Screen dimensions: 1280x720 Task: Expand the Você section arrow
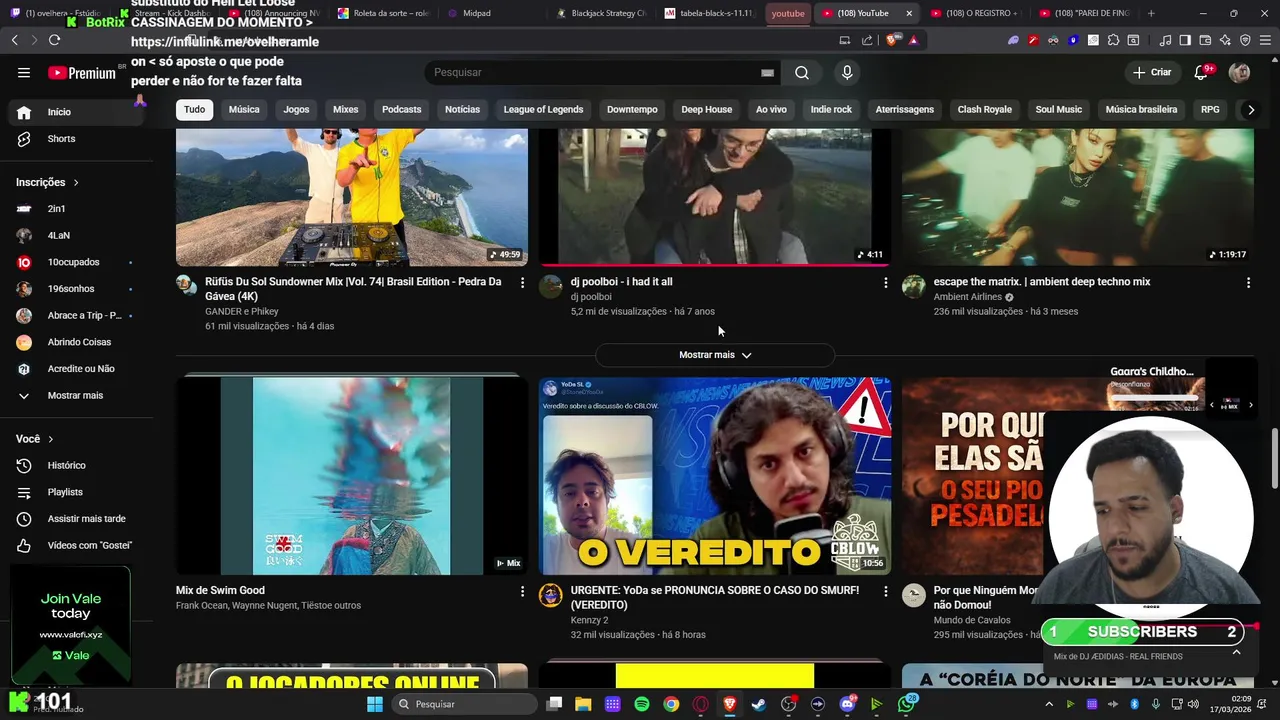[50, 439]
